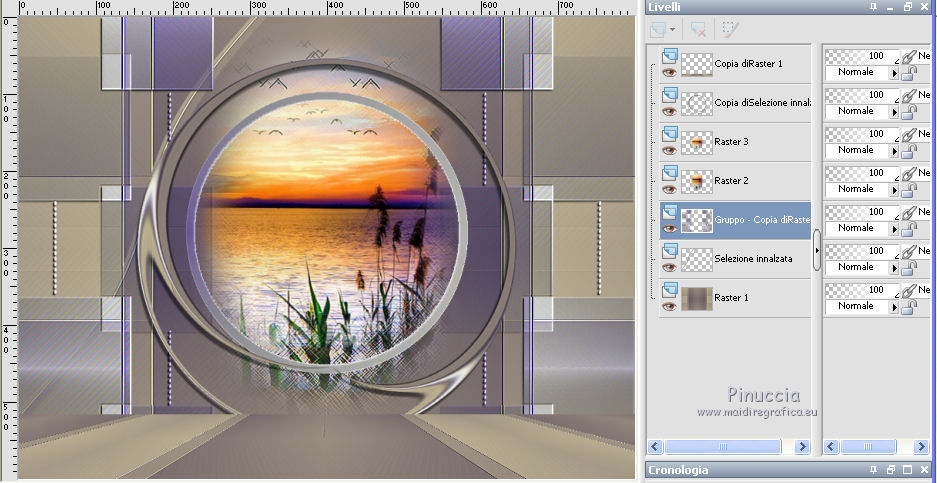The width and height of the screenshot is (937, 483).
Task: Click lock transparency icon for Copia diRaster 1
Action: click(909, 73)
